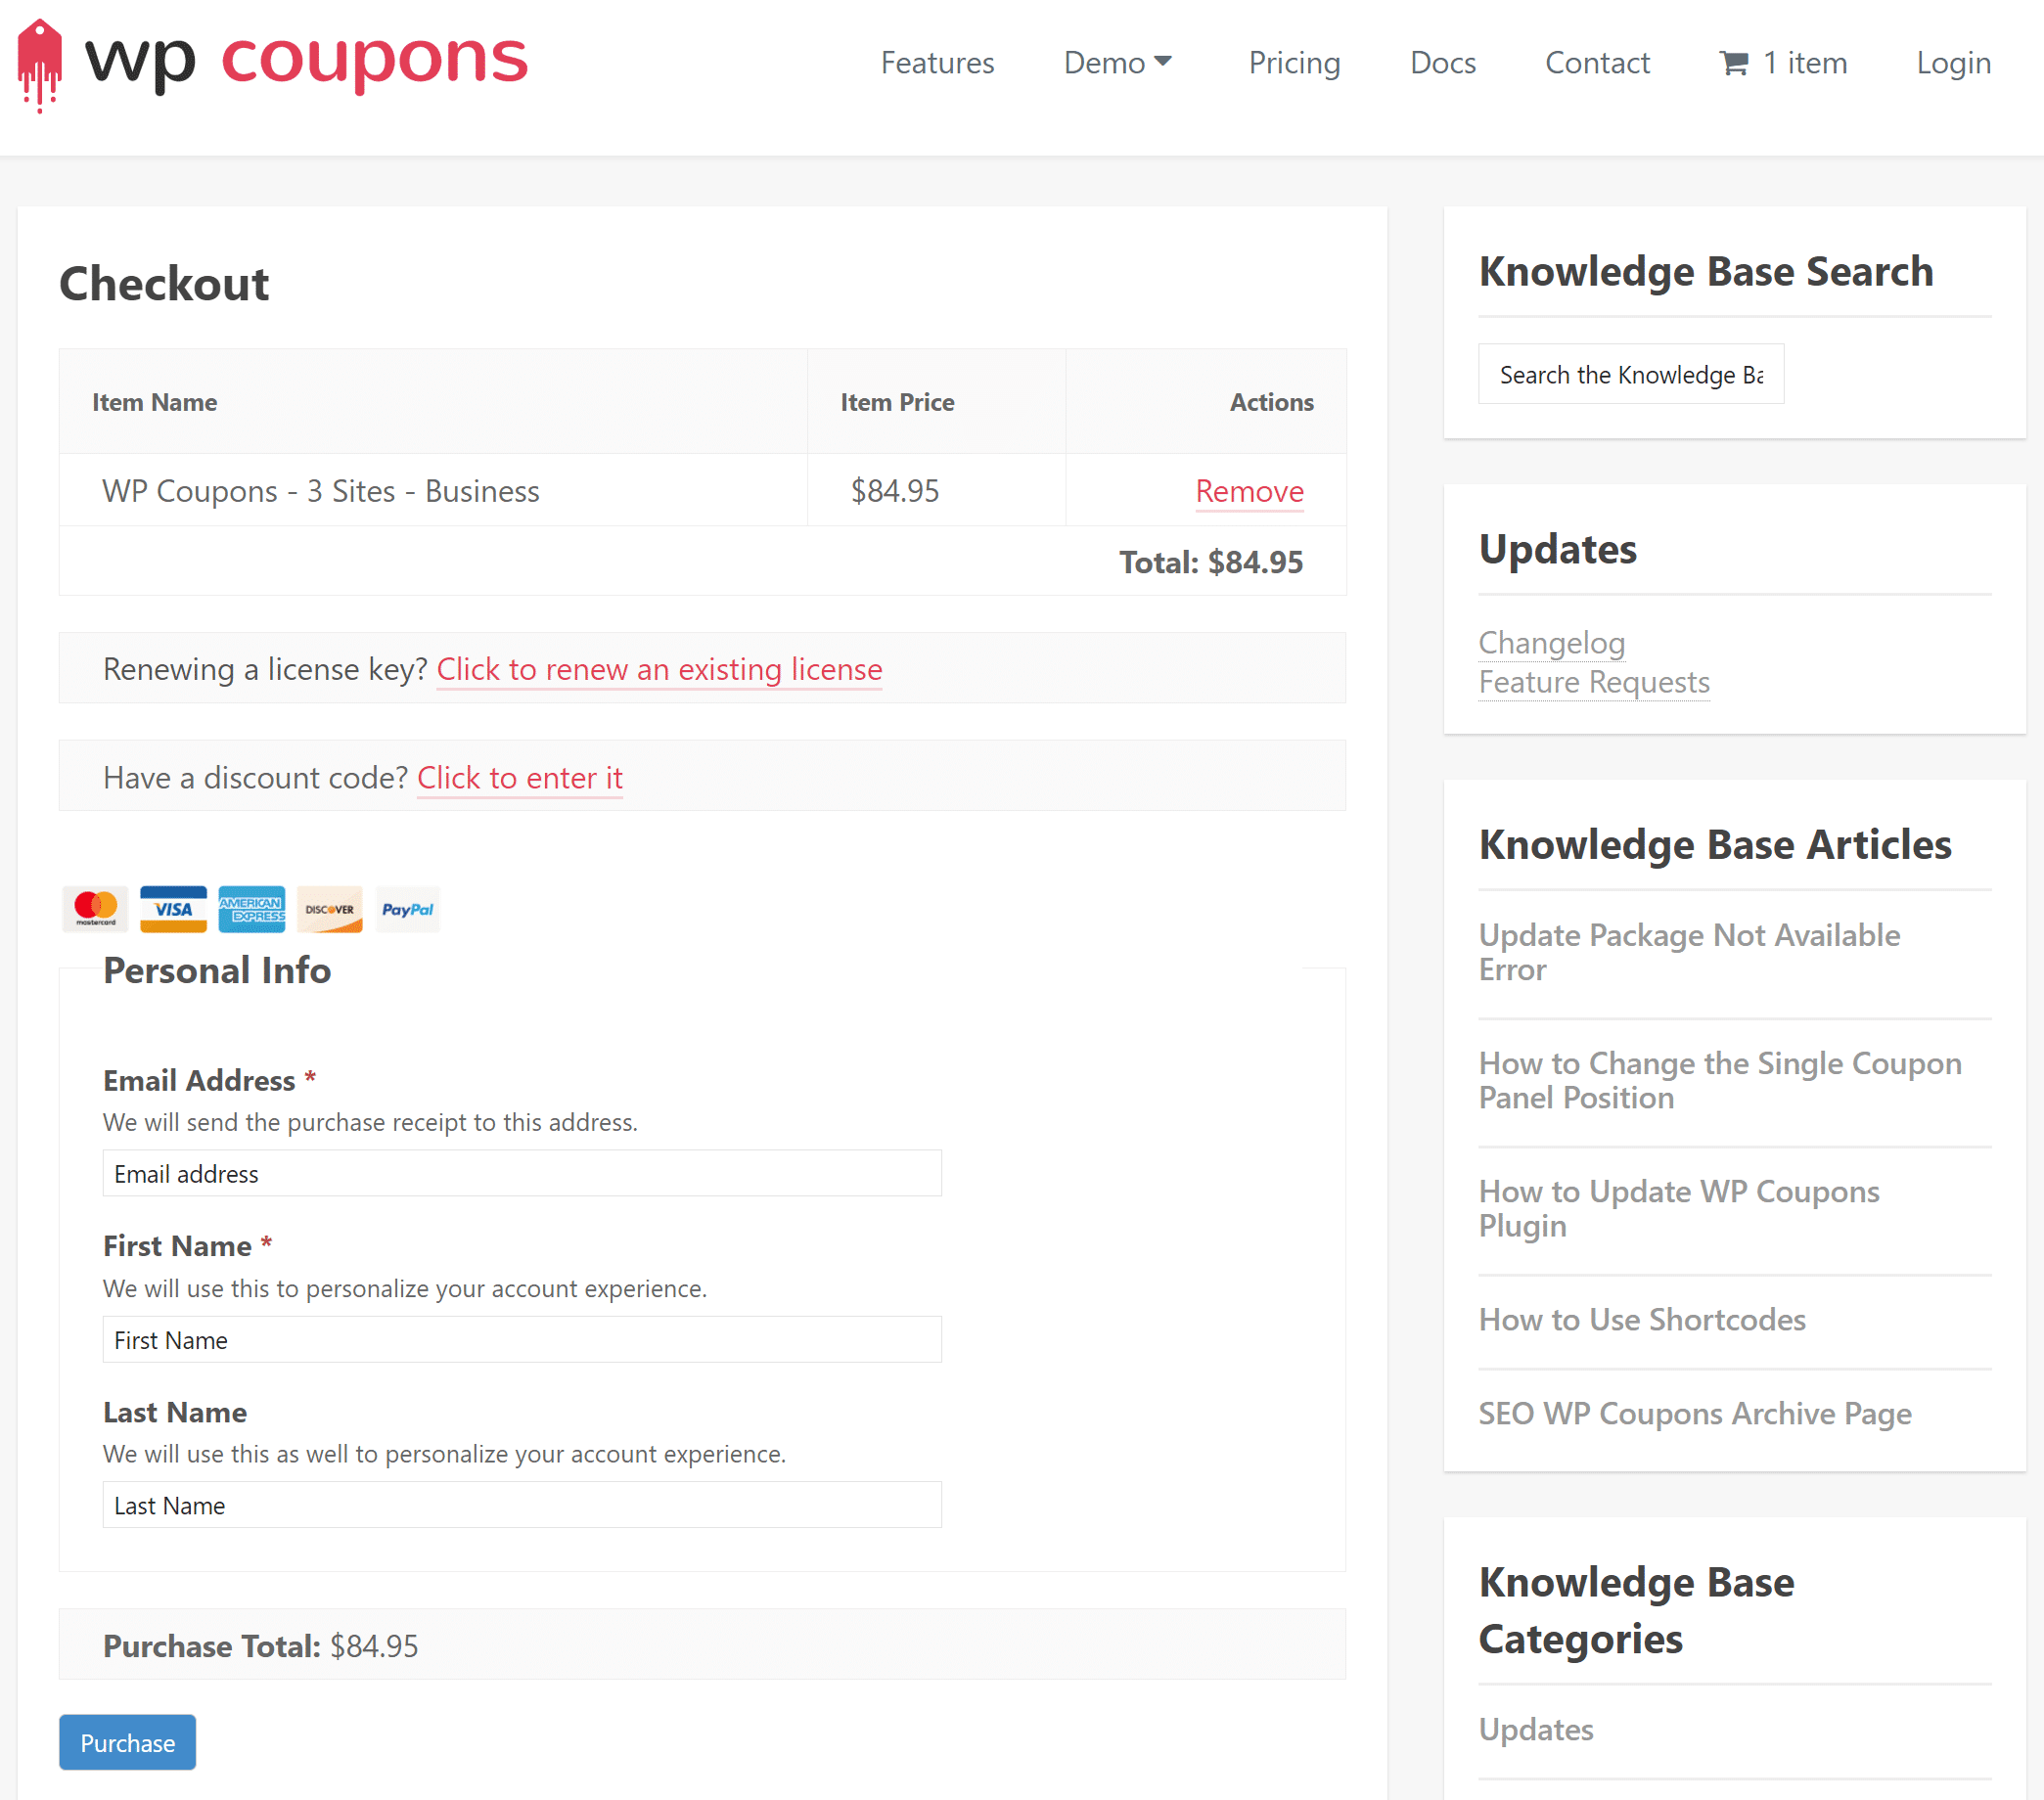
Task: Go to the Pricing page
Action: click(x=1294, y=63)
